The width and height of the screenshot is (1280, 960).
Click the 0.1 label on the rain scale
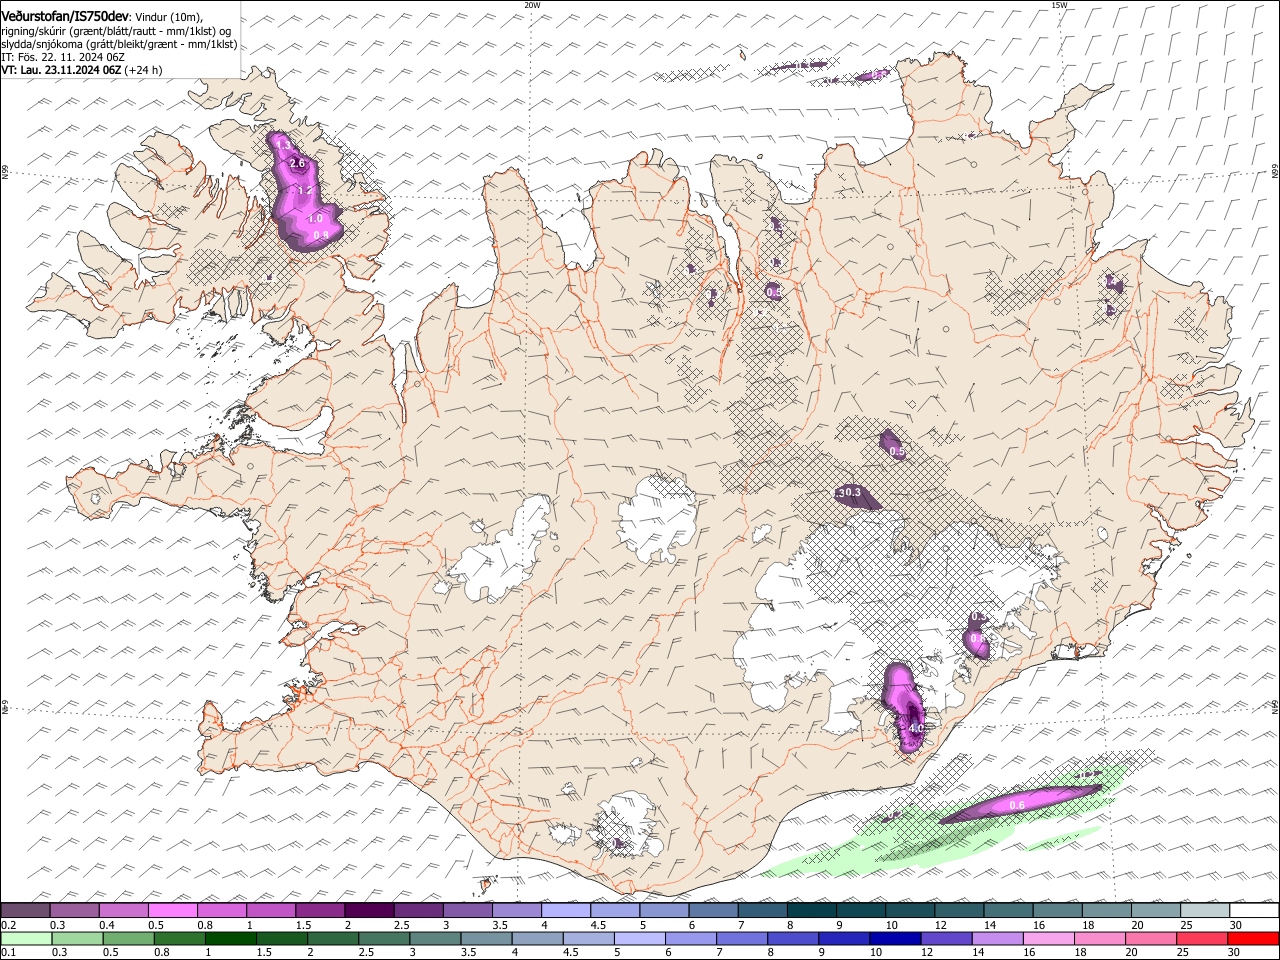click(8, 952)
